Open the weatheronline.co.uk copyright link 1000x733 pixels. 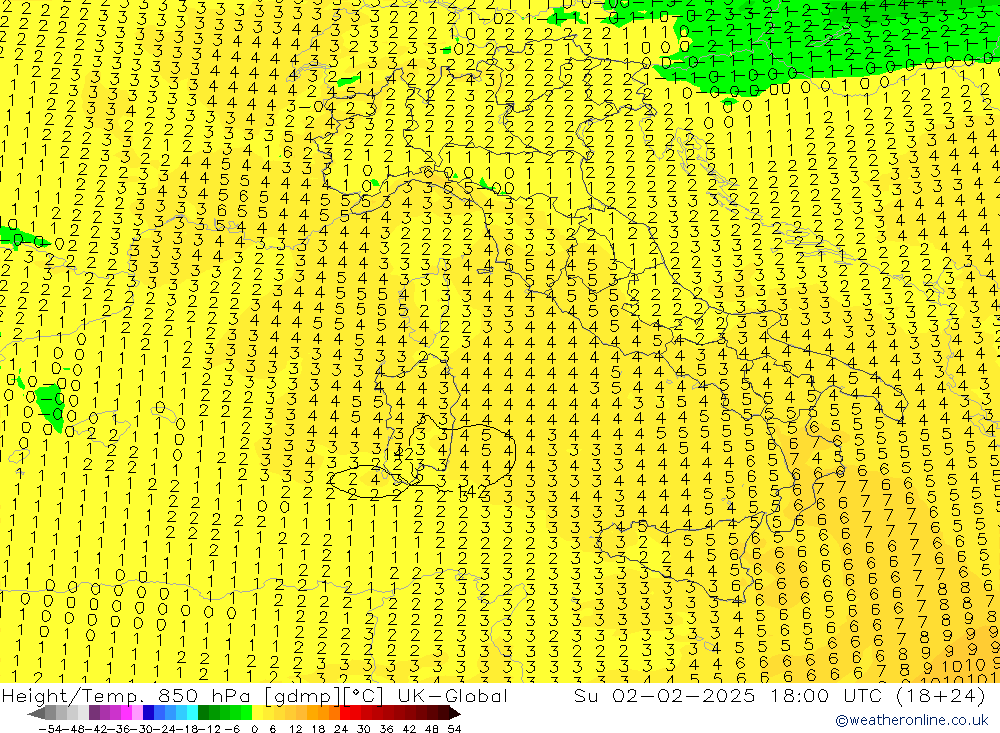[x=911, y=720]
